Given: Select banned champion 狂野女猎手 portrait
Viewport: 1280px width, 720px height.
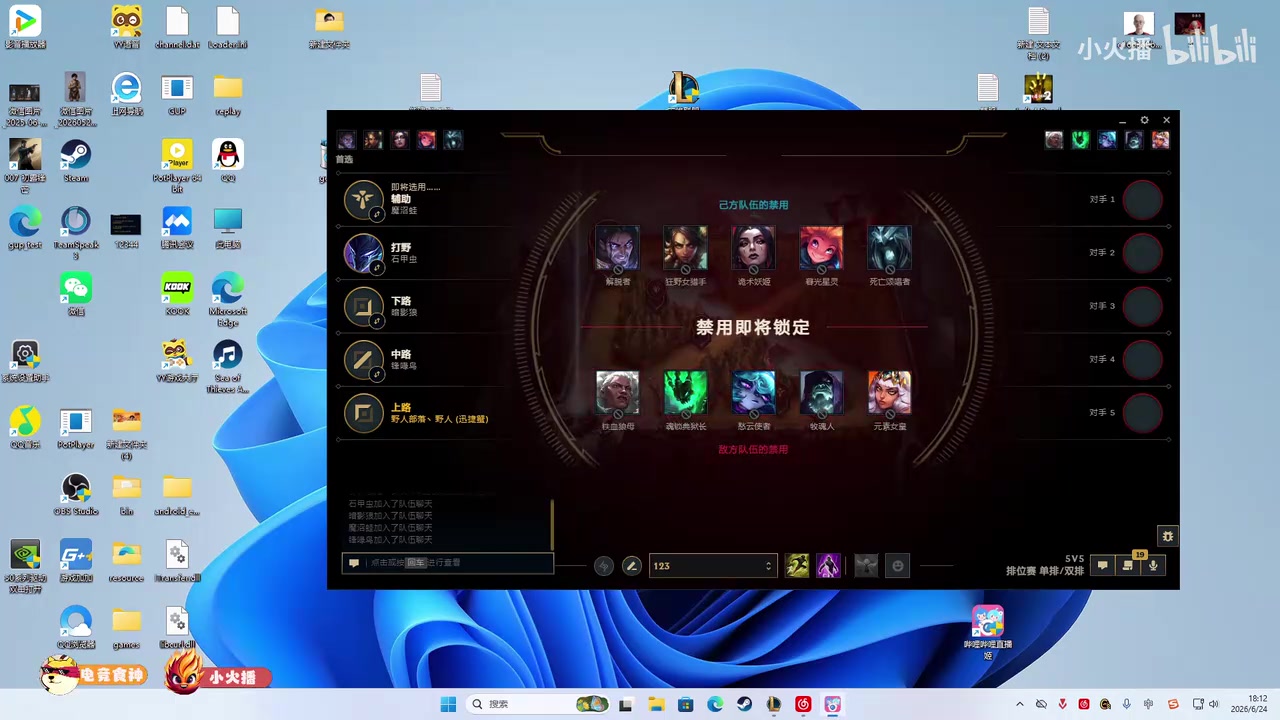Looking at the screenshot, I should pyautogui.click(x=685, y=247).
